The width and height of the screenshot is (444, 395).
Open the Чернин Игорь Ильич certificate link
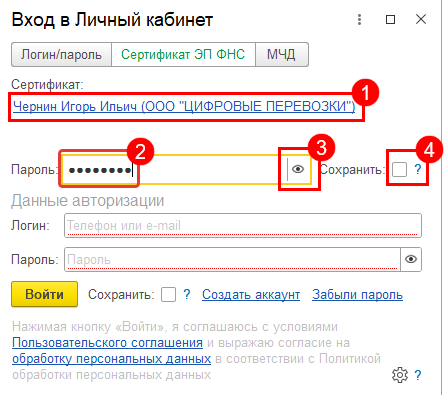tap(184, 106)
